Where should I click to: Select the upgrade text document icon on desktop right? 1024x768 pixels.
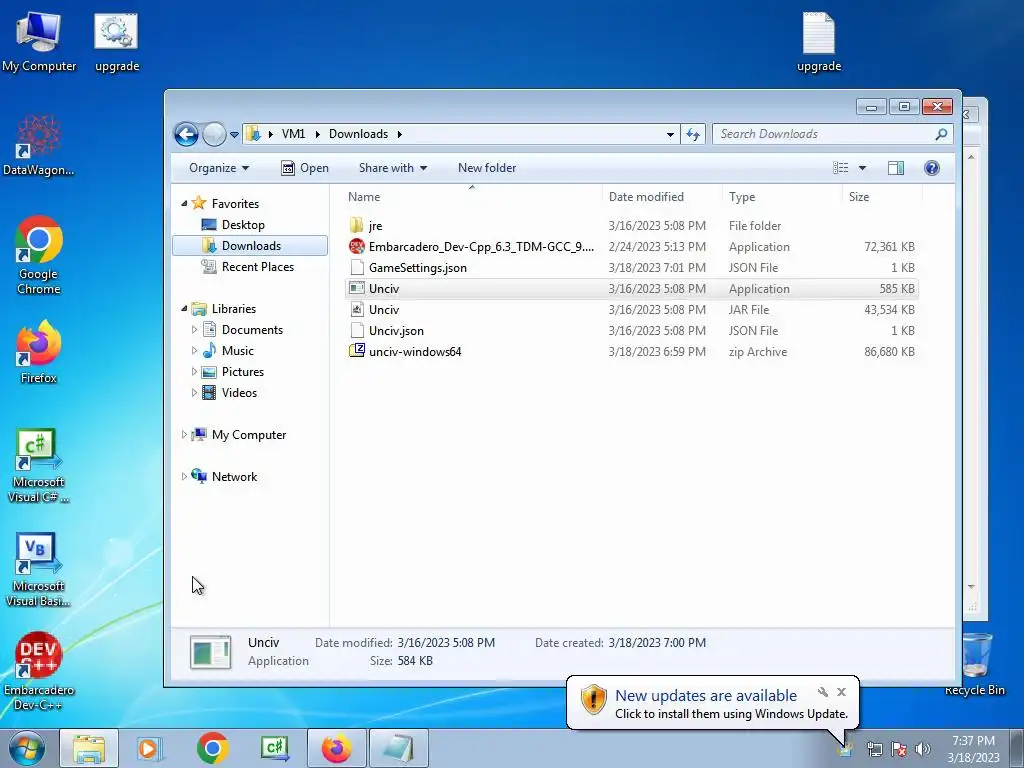click(819, 40)
